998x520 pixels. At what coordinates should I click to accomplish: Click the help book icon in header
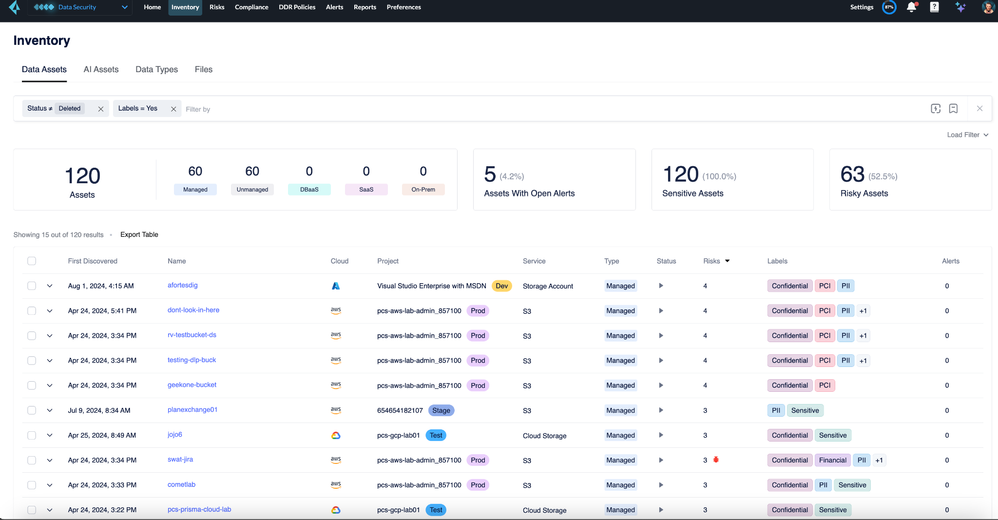pyautogui.click(x=934, y=7)
